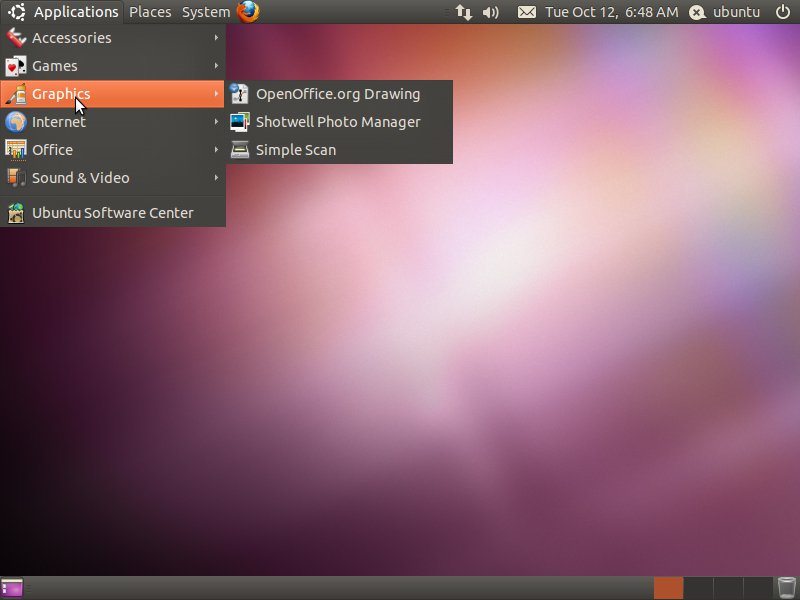Open the sound volume indicator
Image resolution: width=800 pixels, height=600 pixels.
coord(490,12)
